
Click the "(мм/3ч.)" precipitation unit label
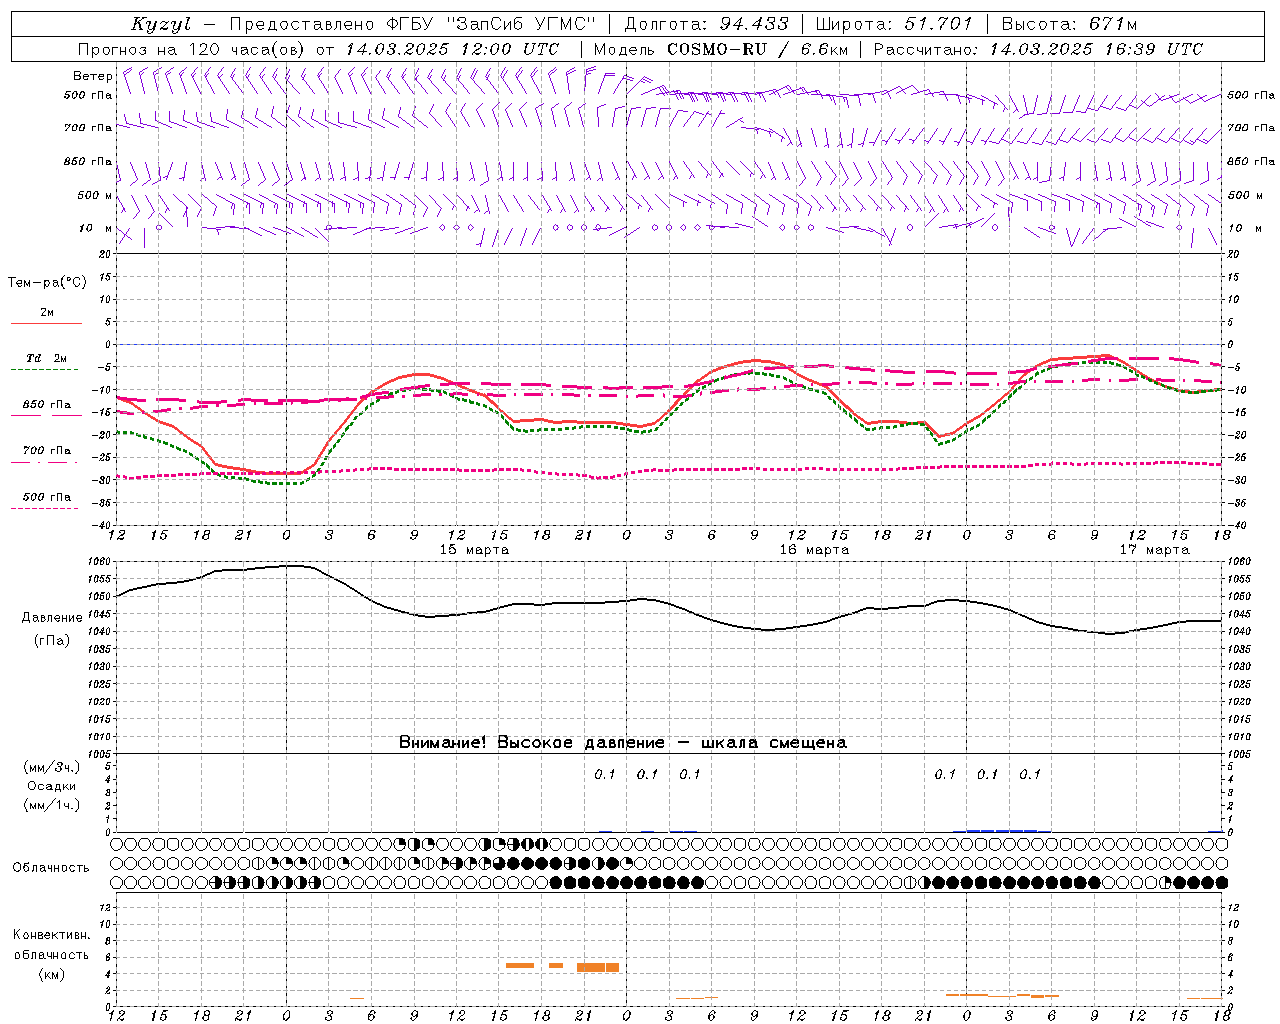[x=52, y=767]
